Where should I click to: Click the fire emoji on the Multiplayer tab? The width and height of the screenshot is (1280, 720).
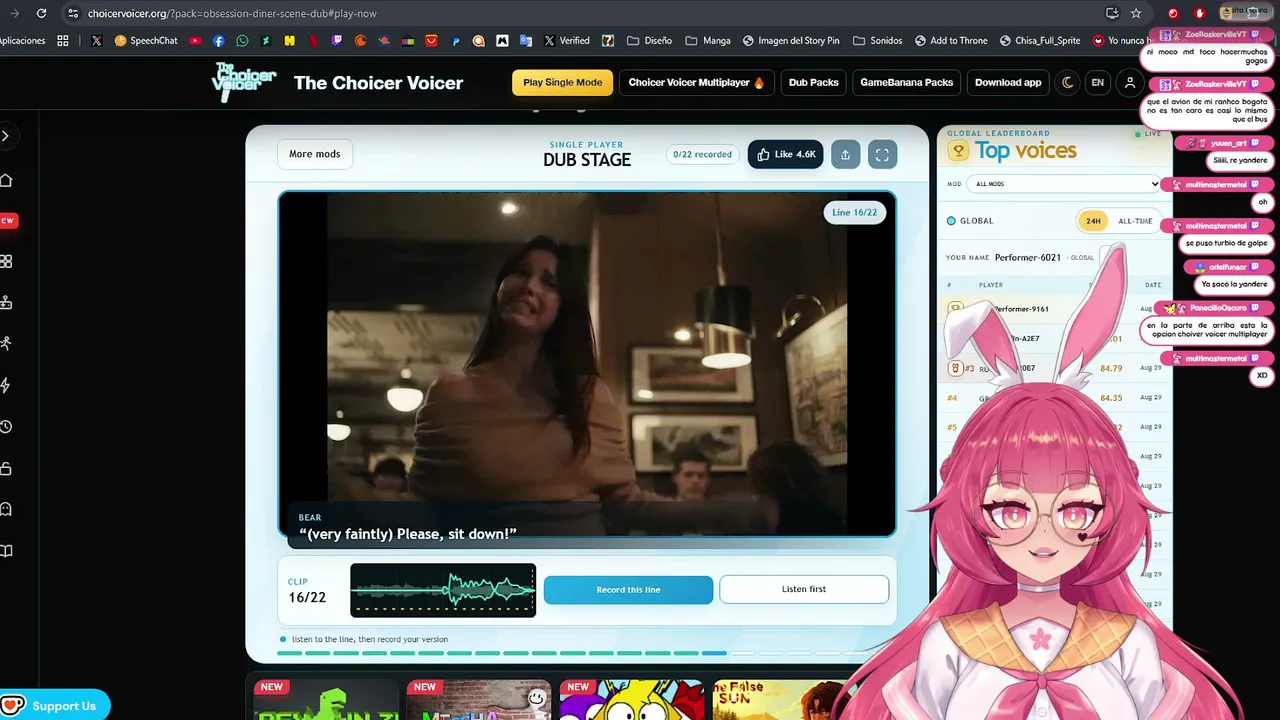pos(759,82)
